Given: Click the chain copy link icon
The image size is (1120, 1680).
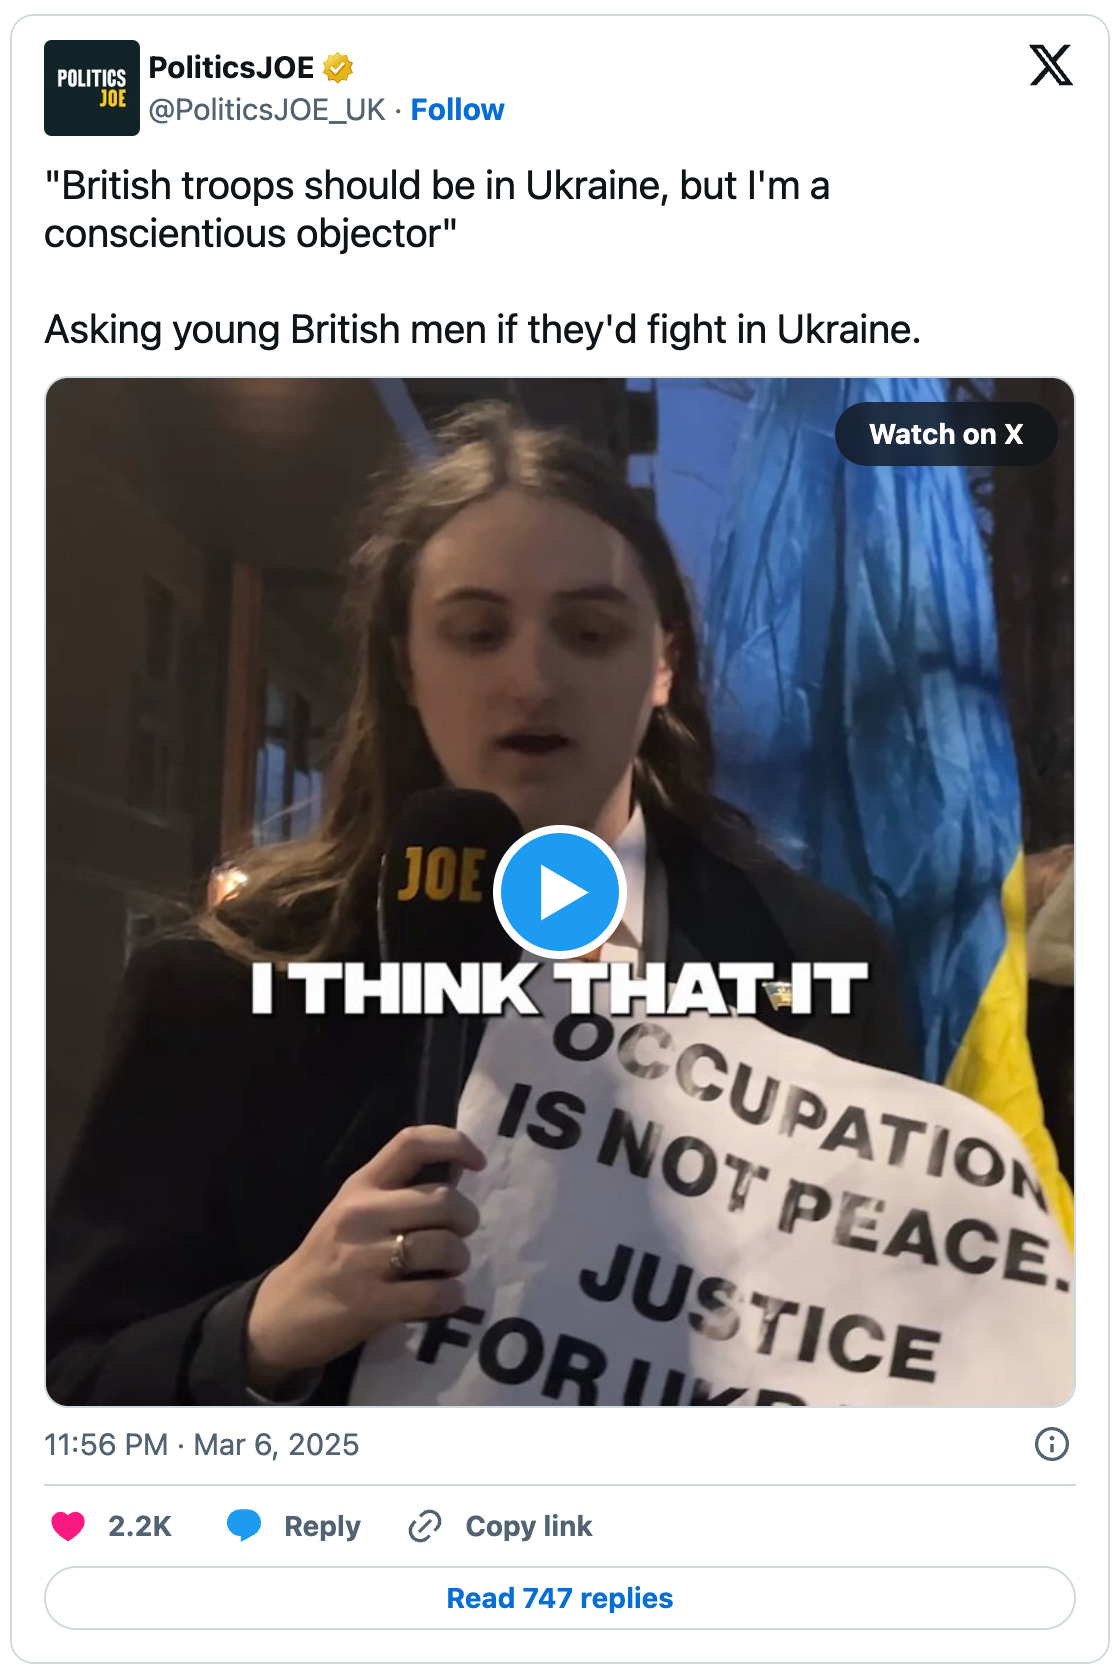Looking at the screenshot, I should coord(425,1526).
